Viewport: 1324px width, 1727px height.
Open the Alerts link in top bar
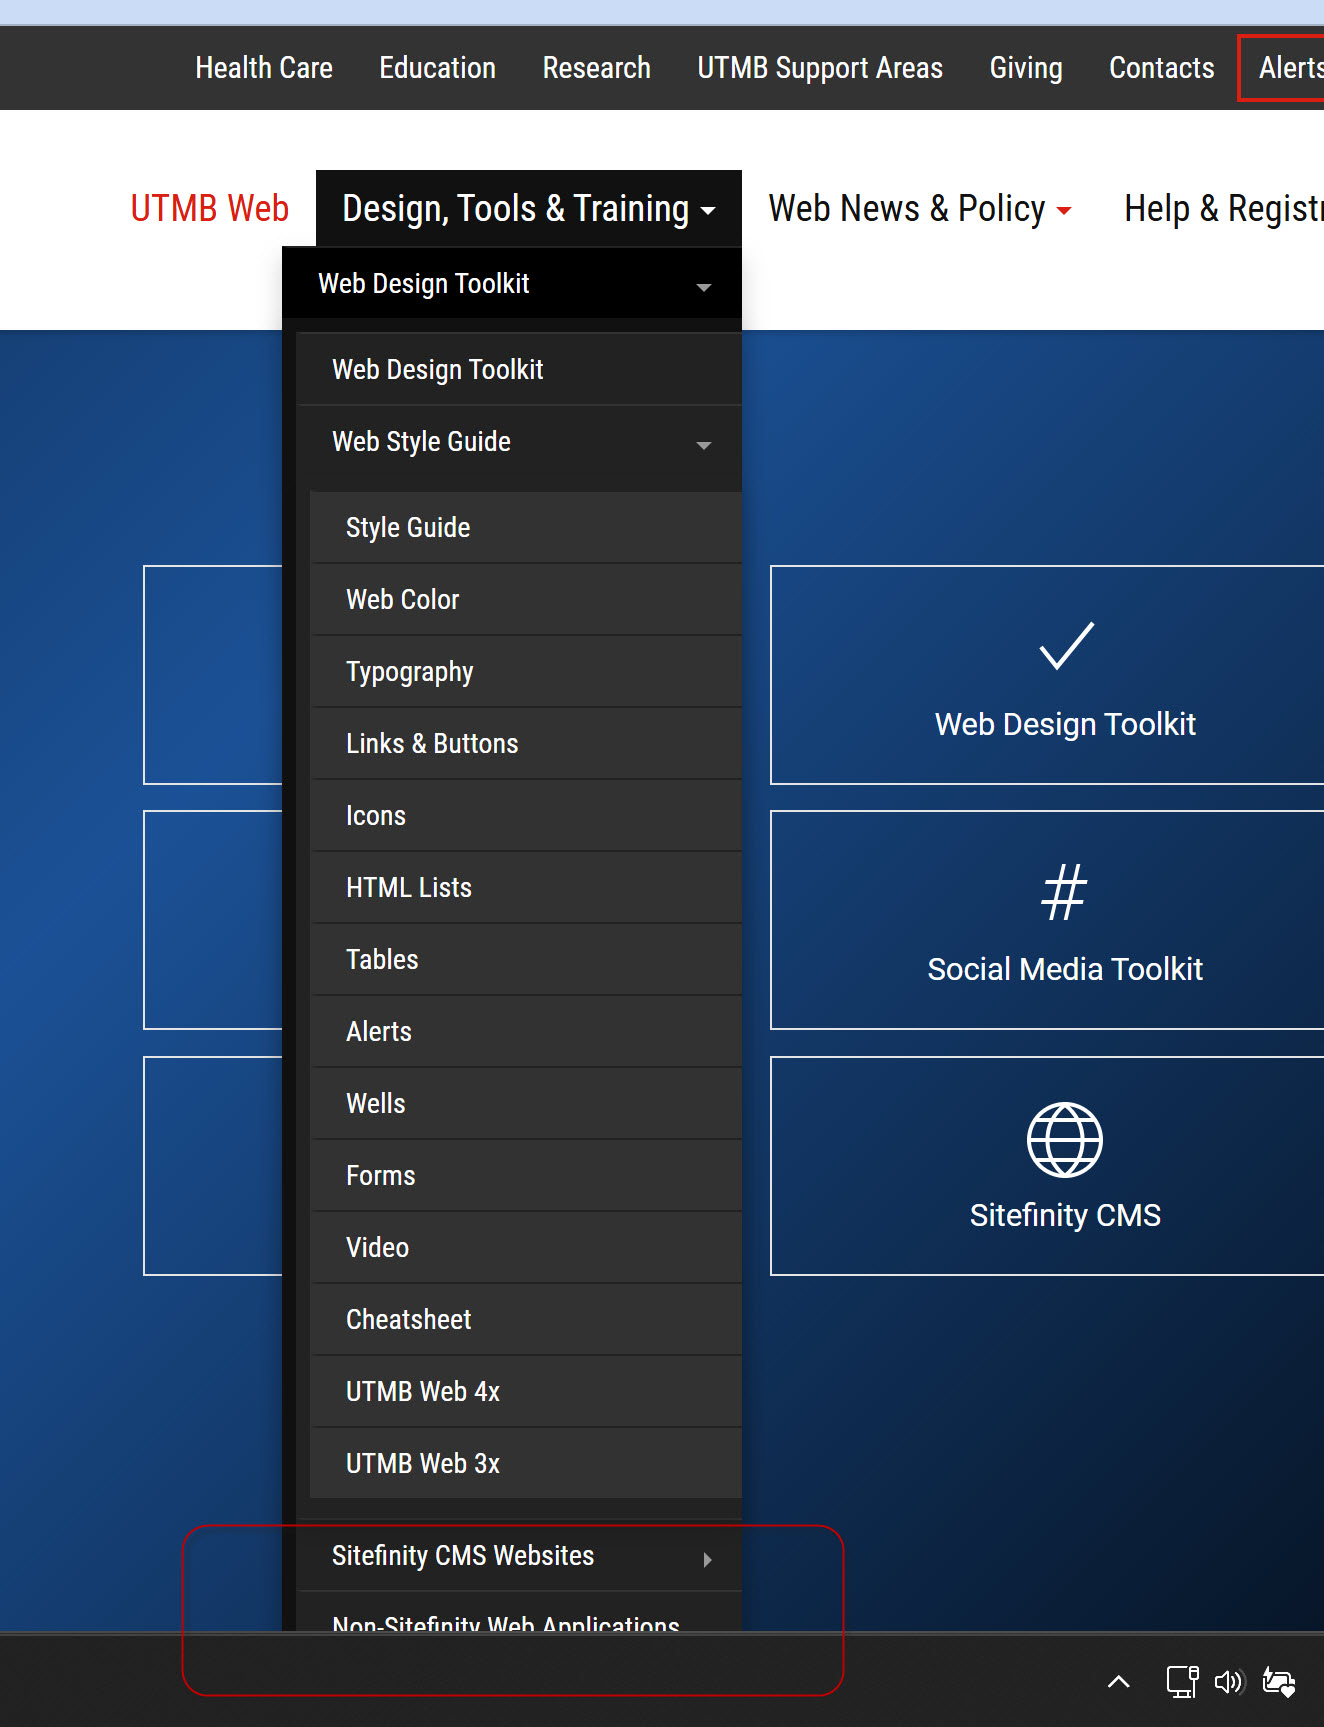(1290, 68)
